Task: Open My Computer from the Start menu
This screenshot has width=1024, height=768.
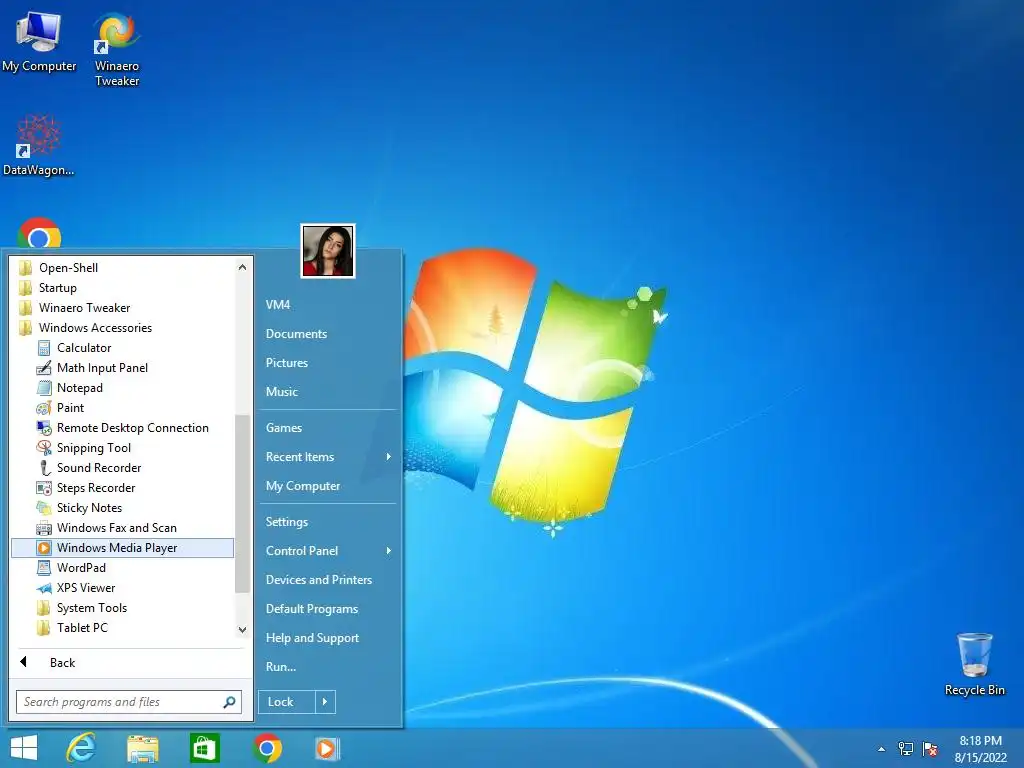Action: tap(328, 486)
